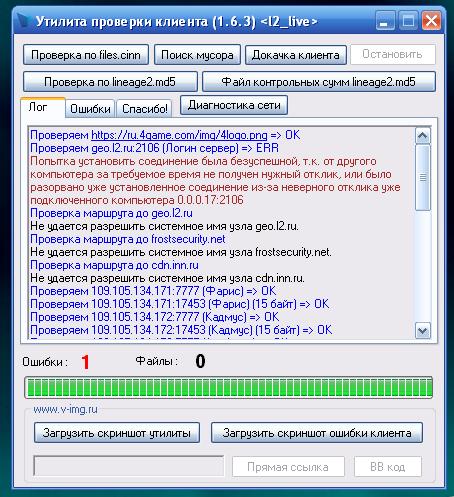454x497 pixels.
Task: Switch to the "Лог" tab
Action: 43,107
